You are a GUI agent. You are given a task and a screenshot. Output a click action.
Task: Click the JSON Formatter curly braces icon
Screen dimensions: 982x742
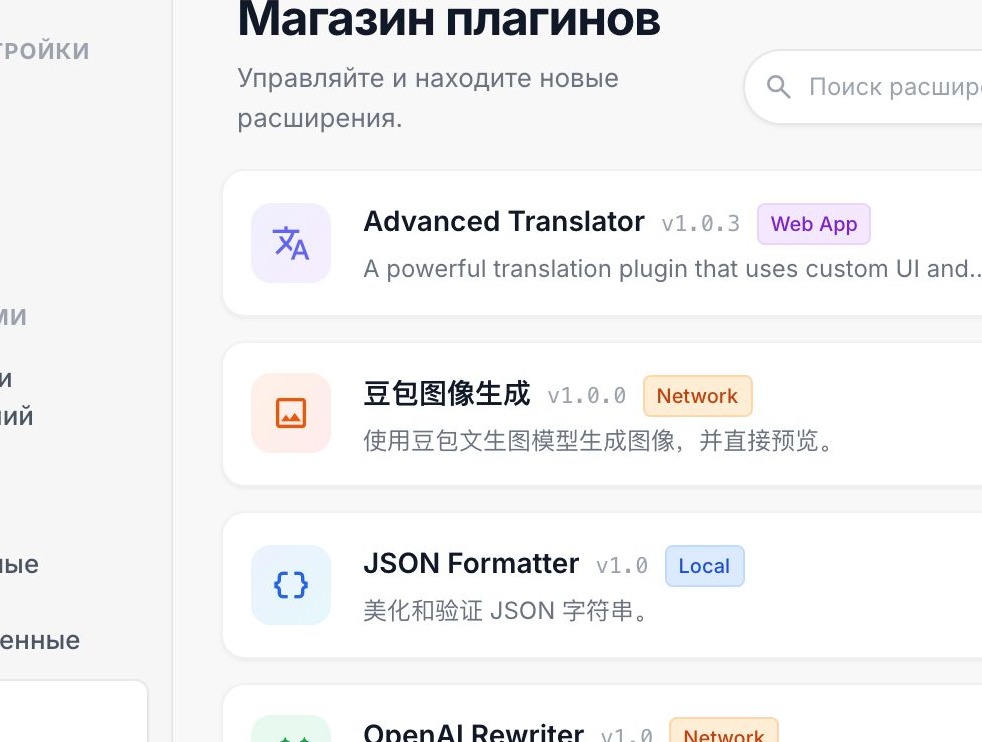point(291,585)
